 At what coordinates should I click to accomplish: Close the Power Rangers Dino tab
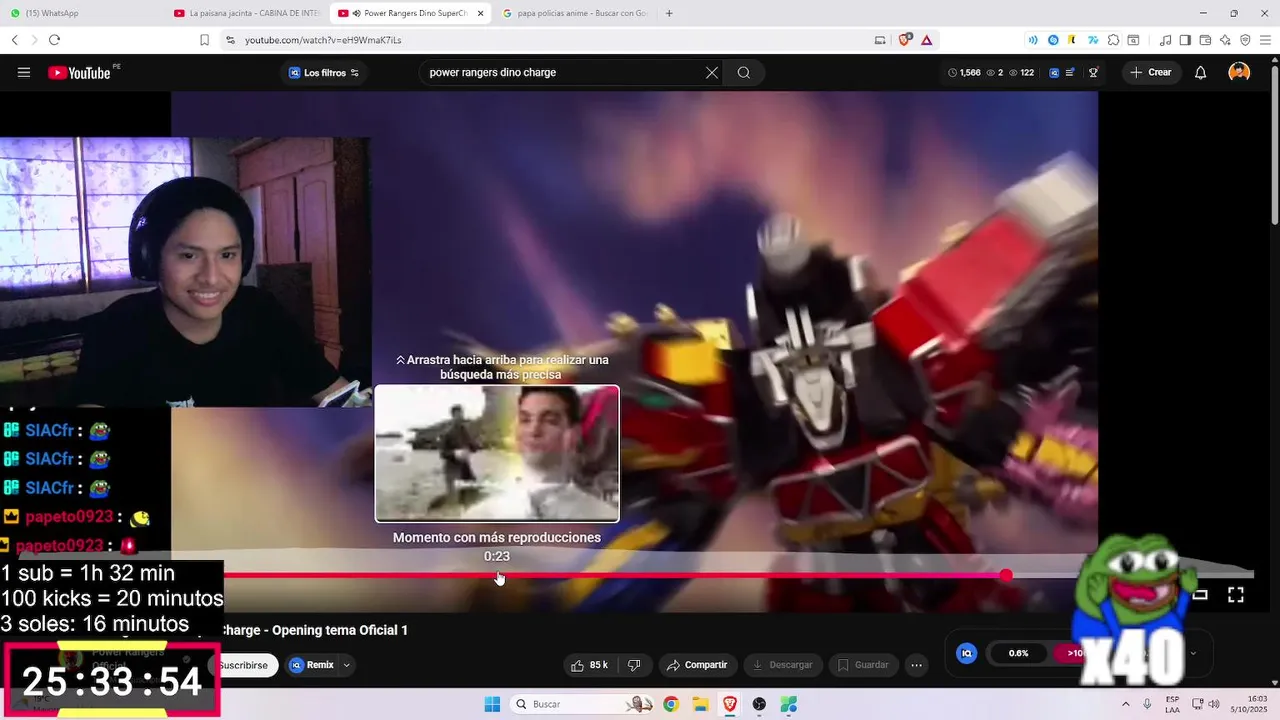tap(481, 13)
